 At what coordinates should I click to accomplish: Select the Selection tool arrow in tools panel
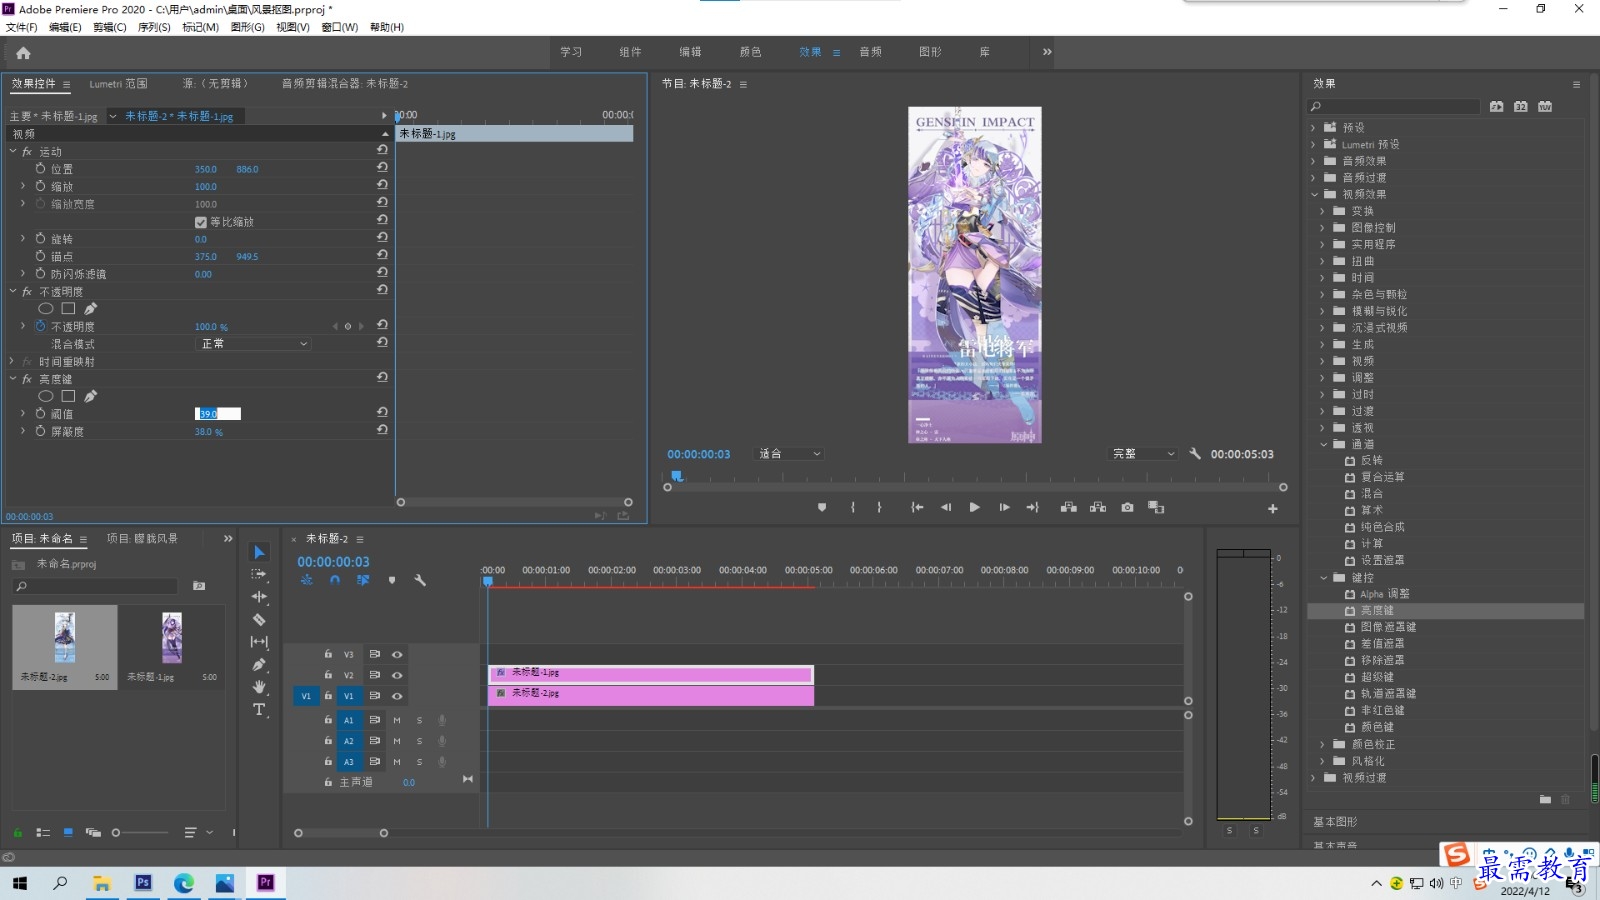(x=260, y=552)
